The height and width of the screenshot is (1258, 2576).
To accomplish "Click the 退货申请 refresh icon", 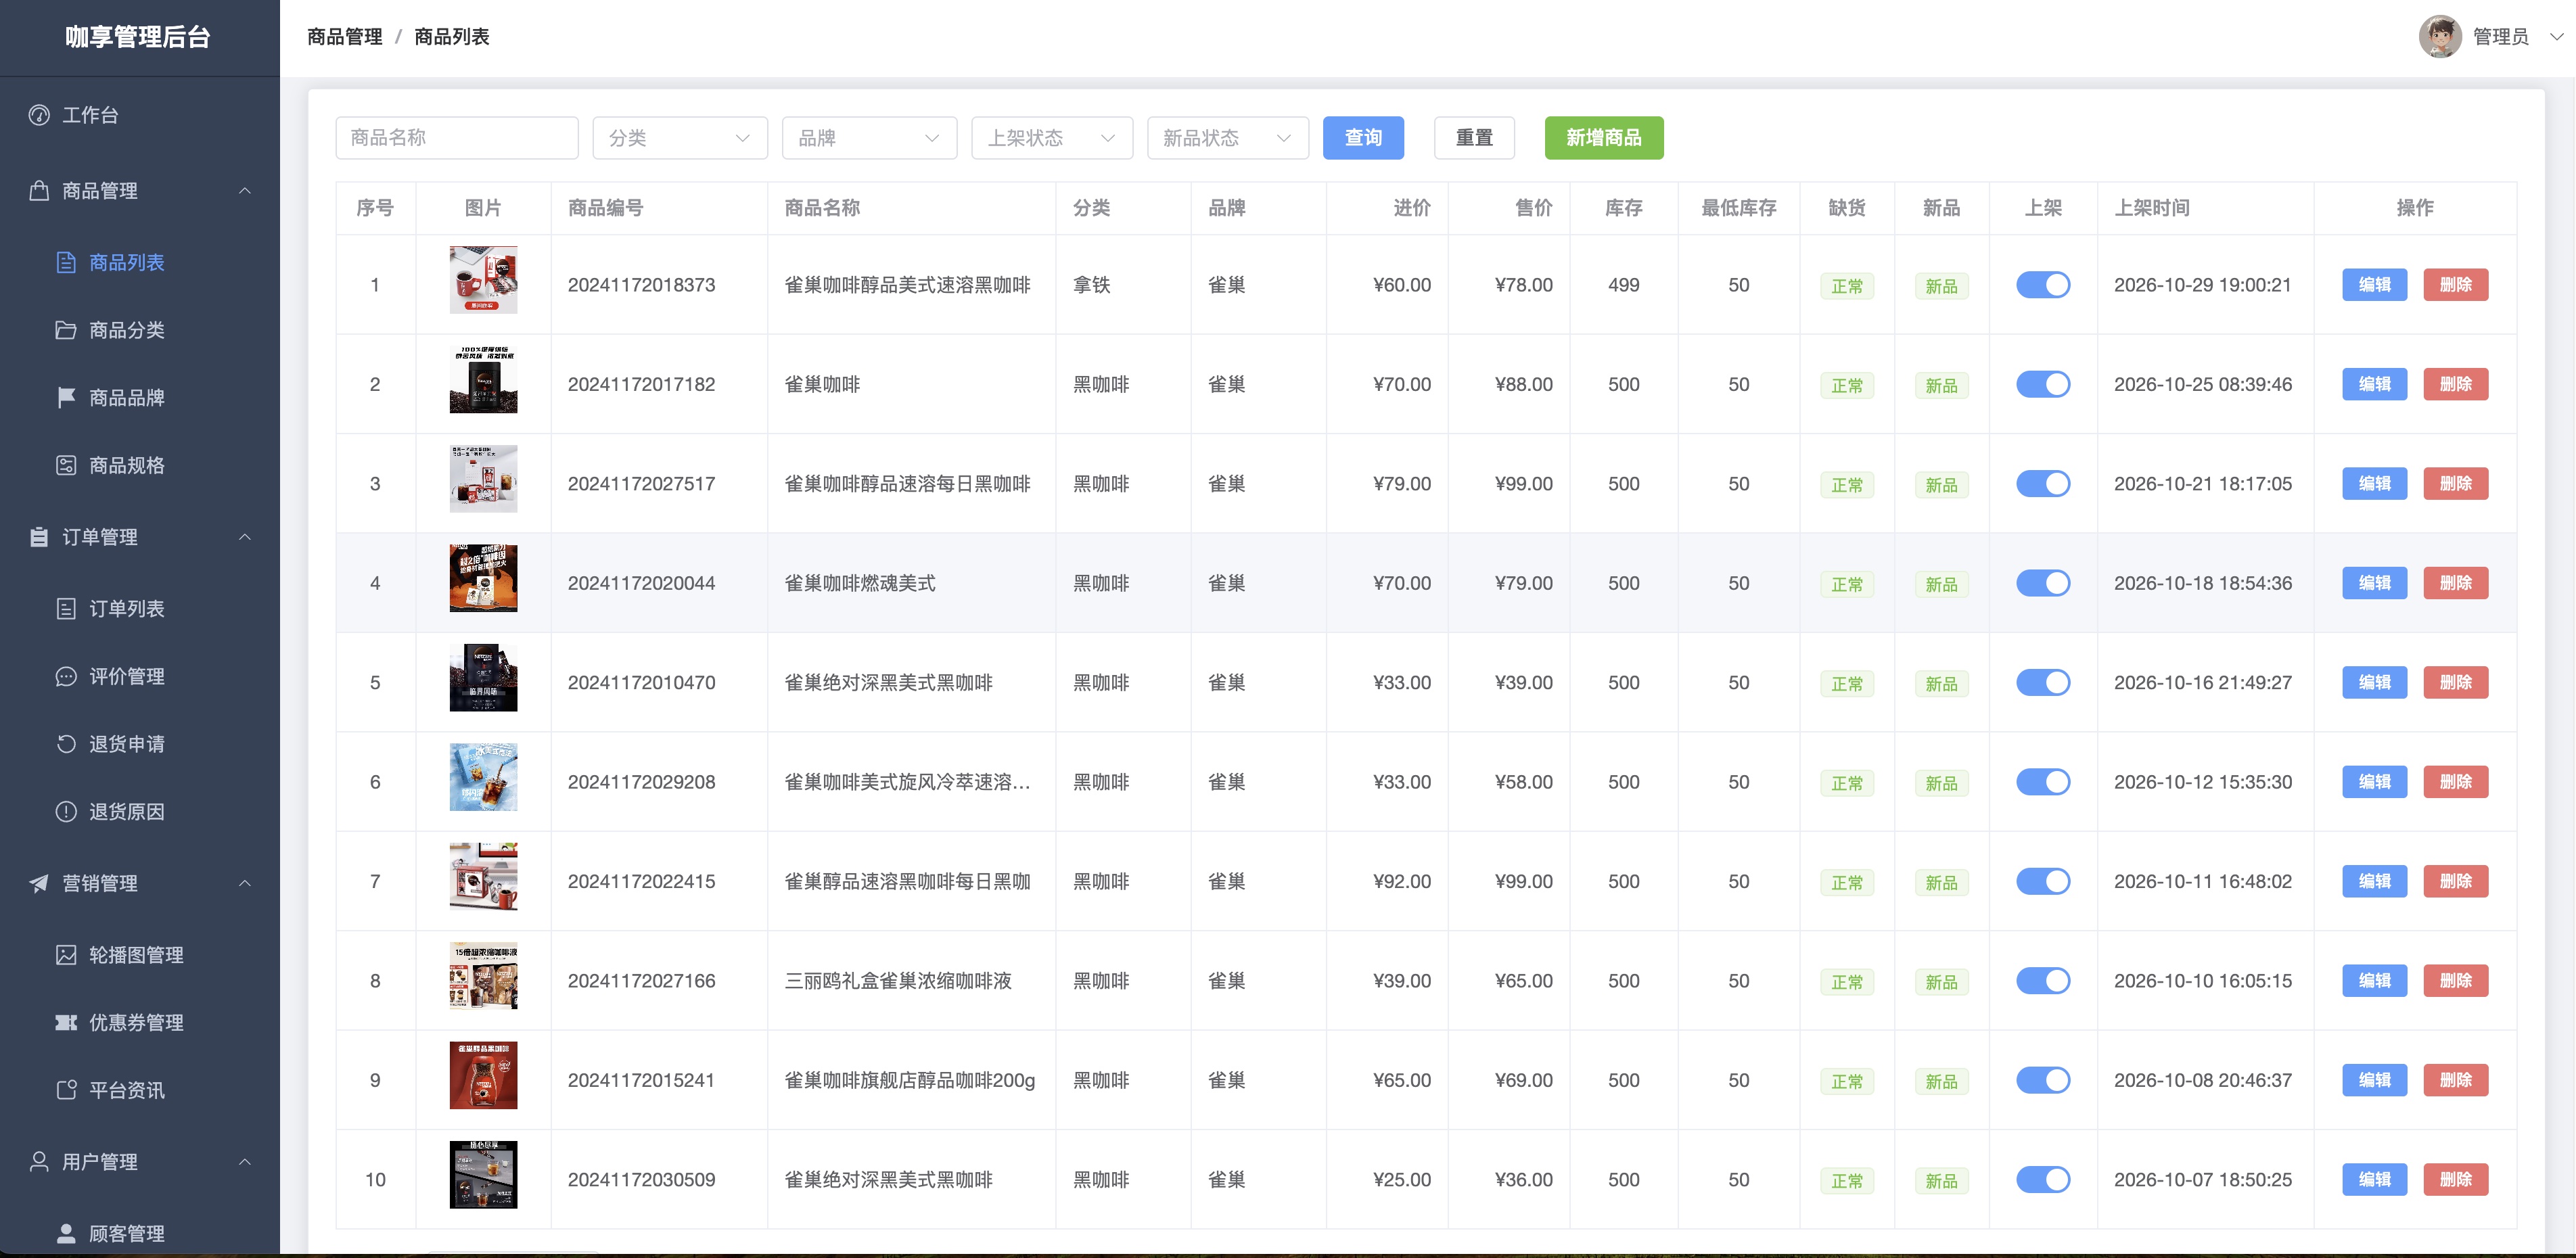I will [66, 744].
